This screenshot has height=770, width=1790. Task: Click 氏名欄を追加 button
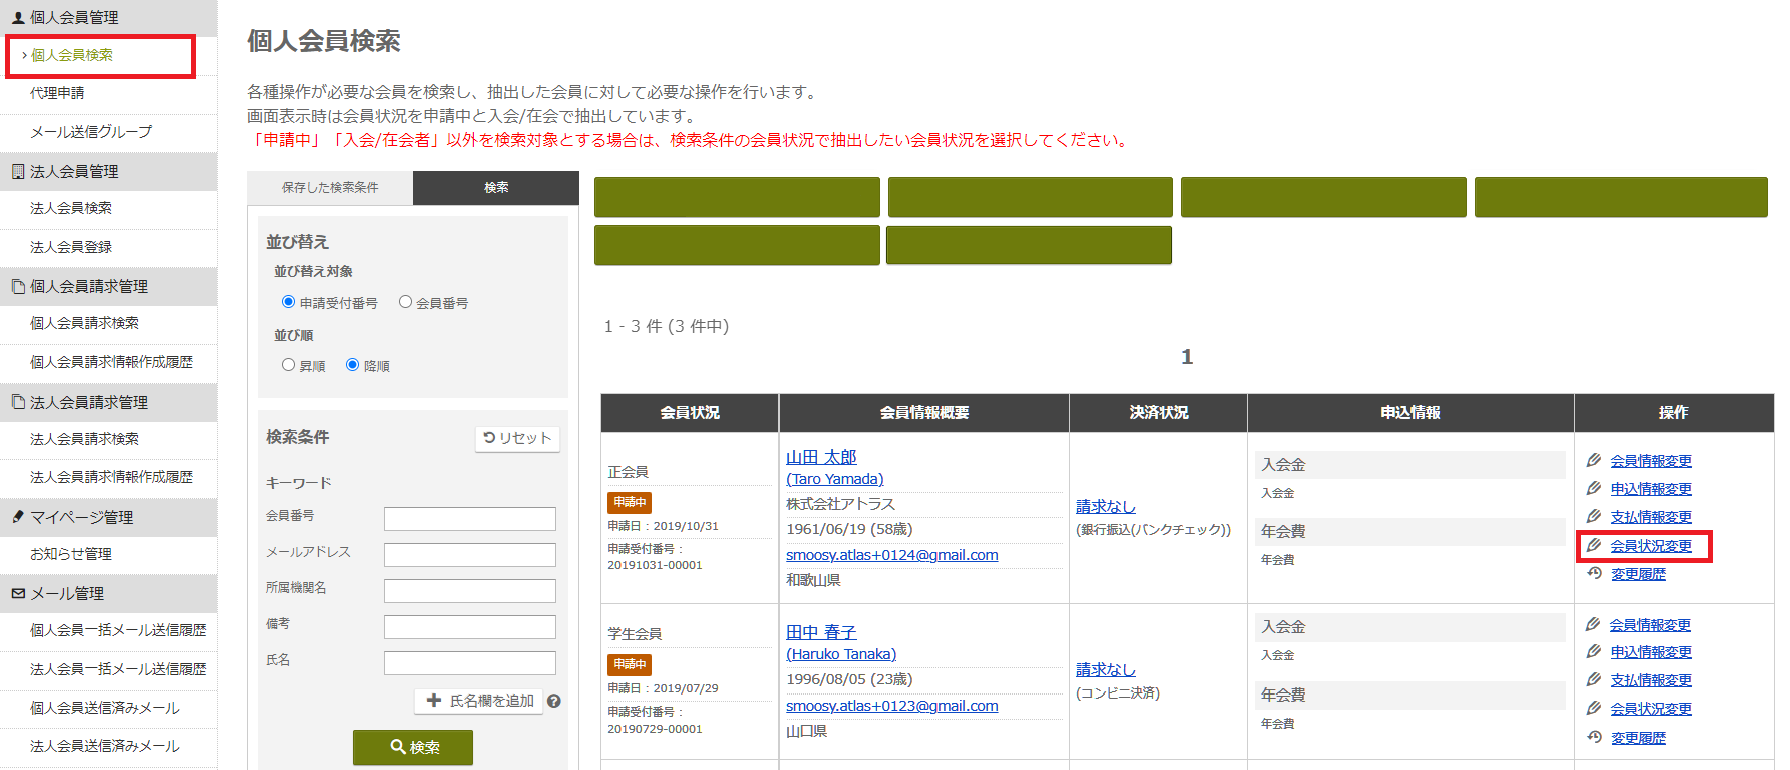[x=479, y=701]
